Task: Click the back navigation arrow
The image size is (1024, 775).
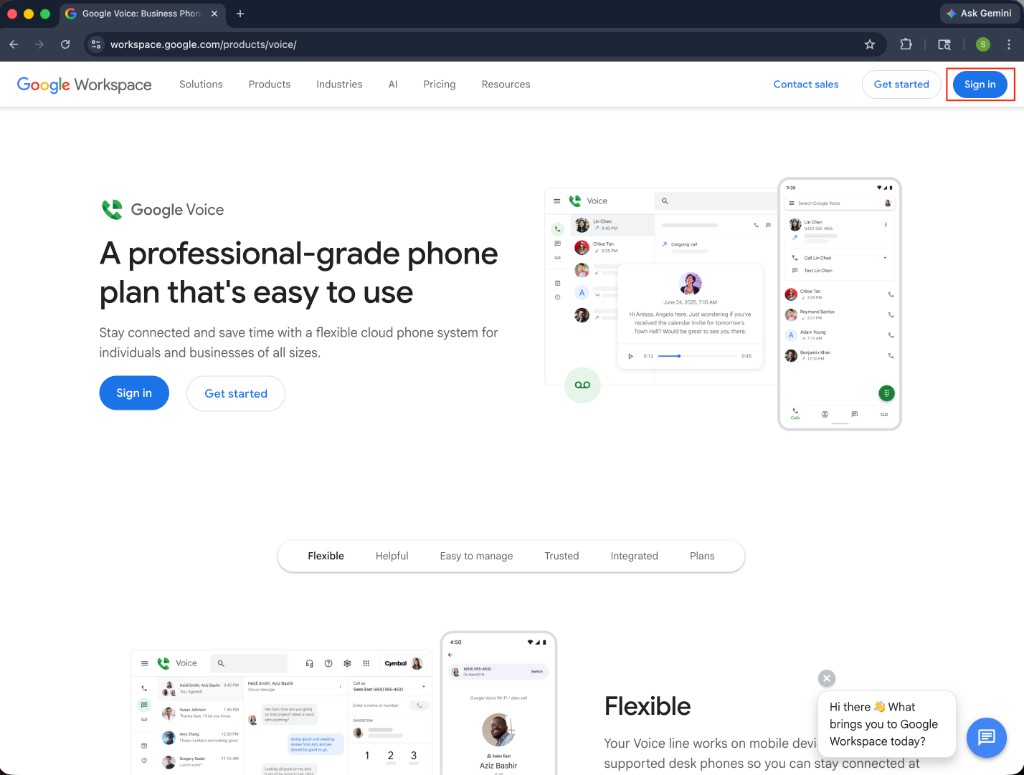Action: click(15, 44)
